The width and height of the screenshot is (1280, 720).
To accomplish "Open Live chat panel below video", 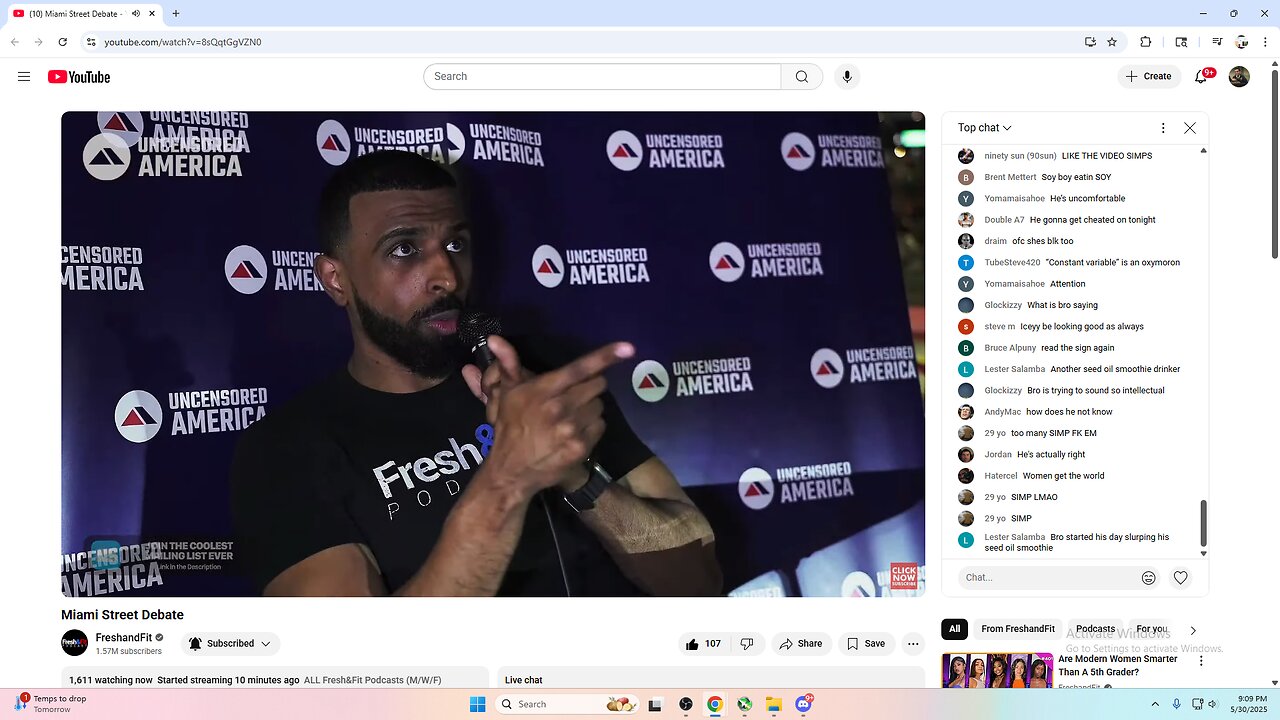I will (x=711, y=679).
